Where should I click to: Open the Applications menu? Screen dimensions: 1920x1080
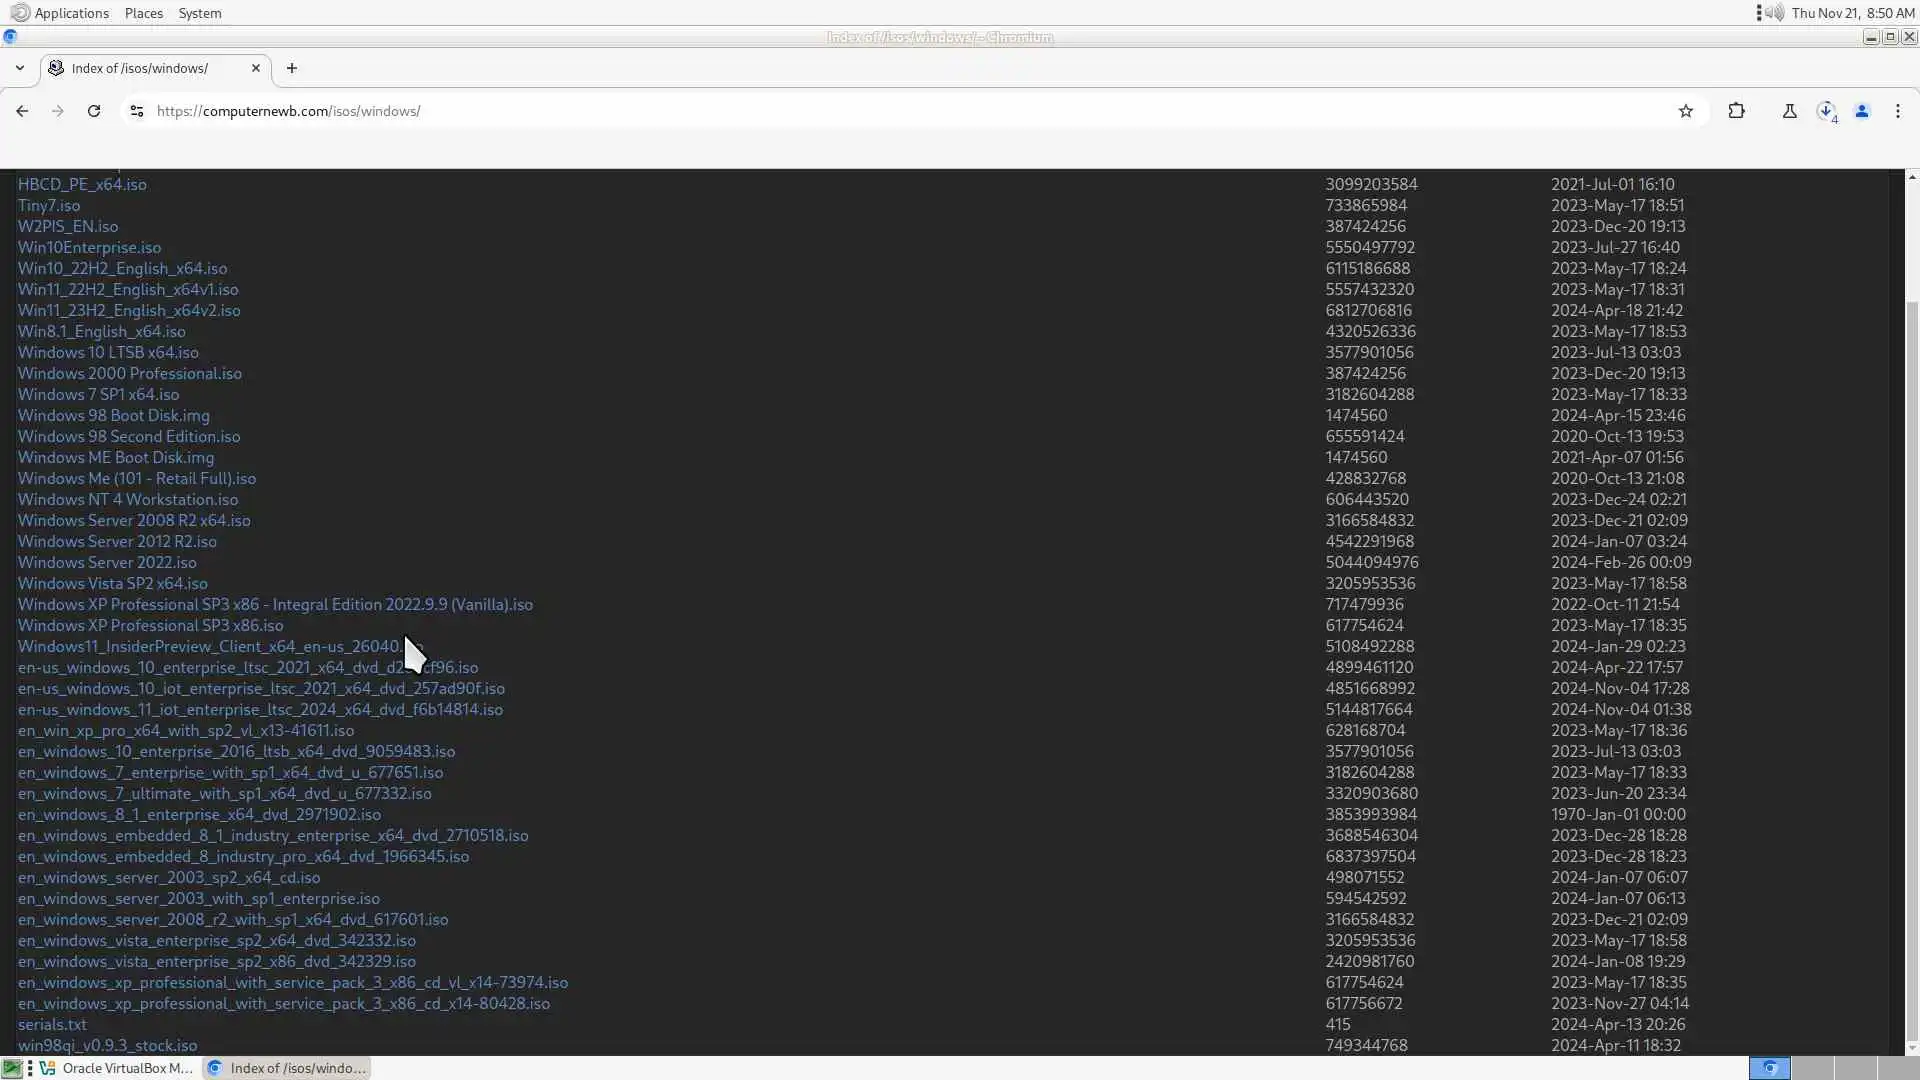click(70, 13)
